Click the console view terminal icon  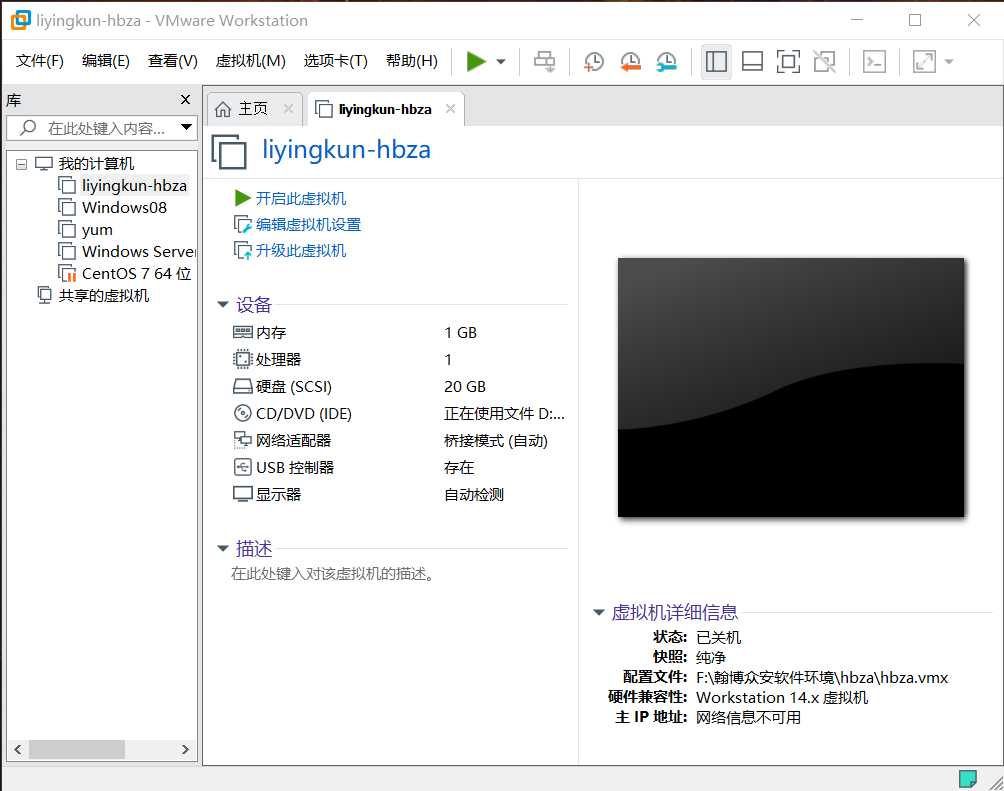[874, 62]
